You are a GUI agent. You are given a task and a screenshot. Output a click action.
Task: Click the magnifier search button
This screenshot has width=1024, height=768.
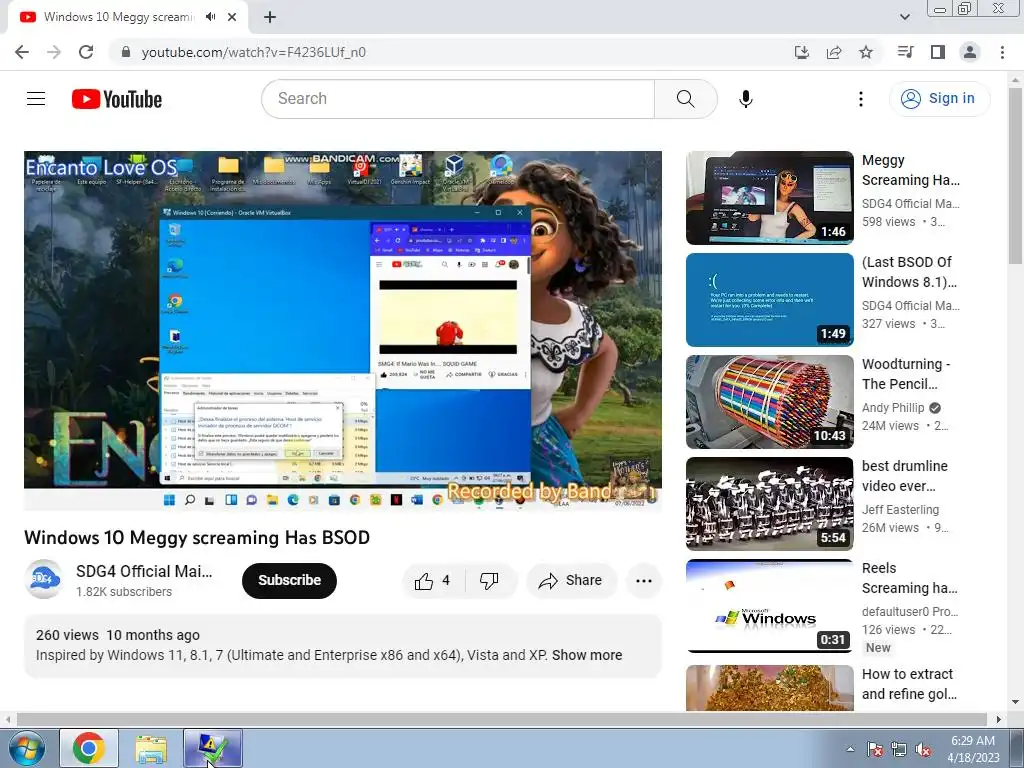(x=686, y=99)
